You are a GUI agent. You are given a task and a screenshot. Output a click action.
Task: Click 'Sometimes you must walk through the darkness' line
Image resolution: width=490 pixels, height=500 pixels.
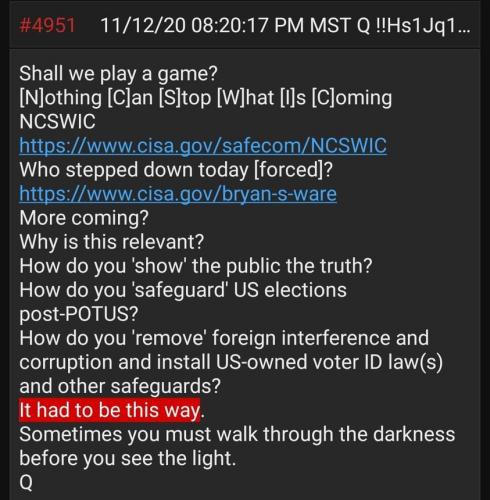pyautogui.click(x=237, y=434)
